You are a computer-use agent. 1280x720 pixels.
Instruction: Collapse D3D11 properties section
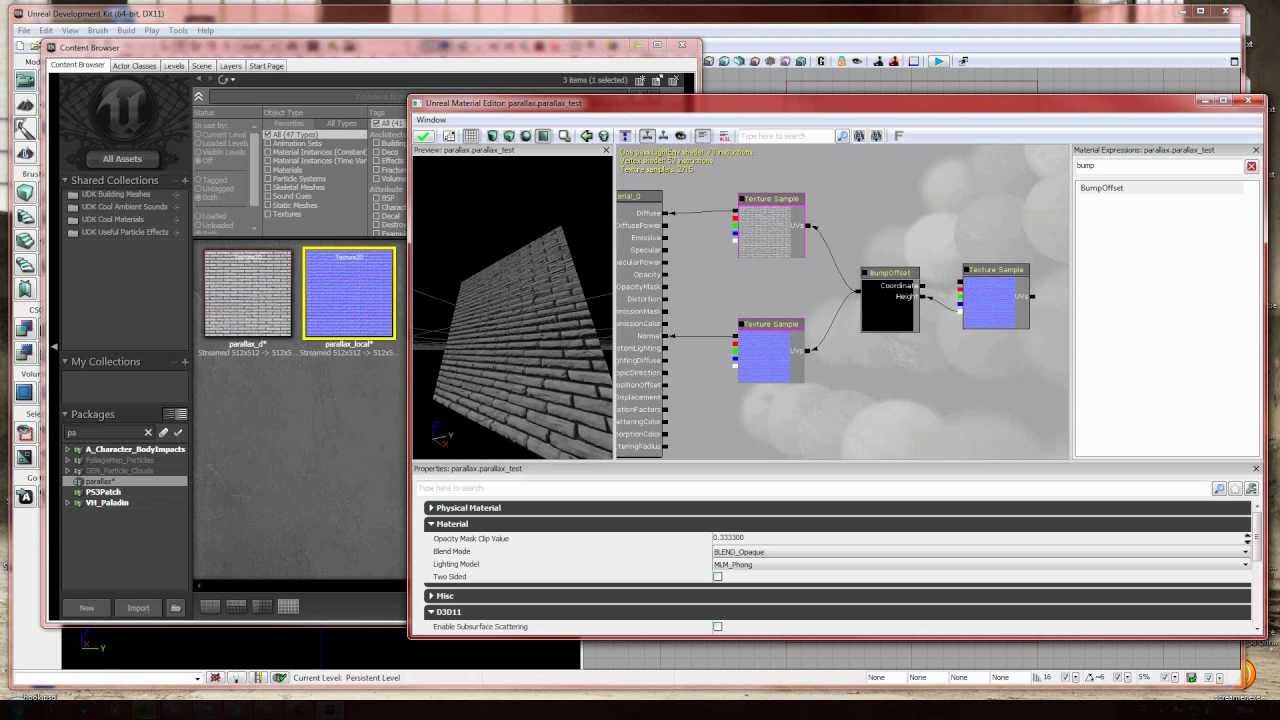coord(431,612)
